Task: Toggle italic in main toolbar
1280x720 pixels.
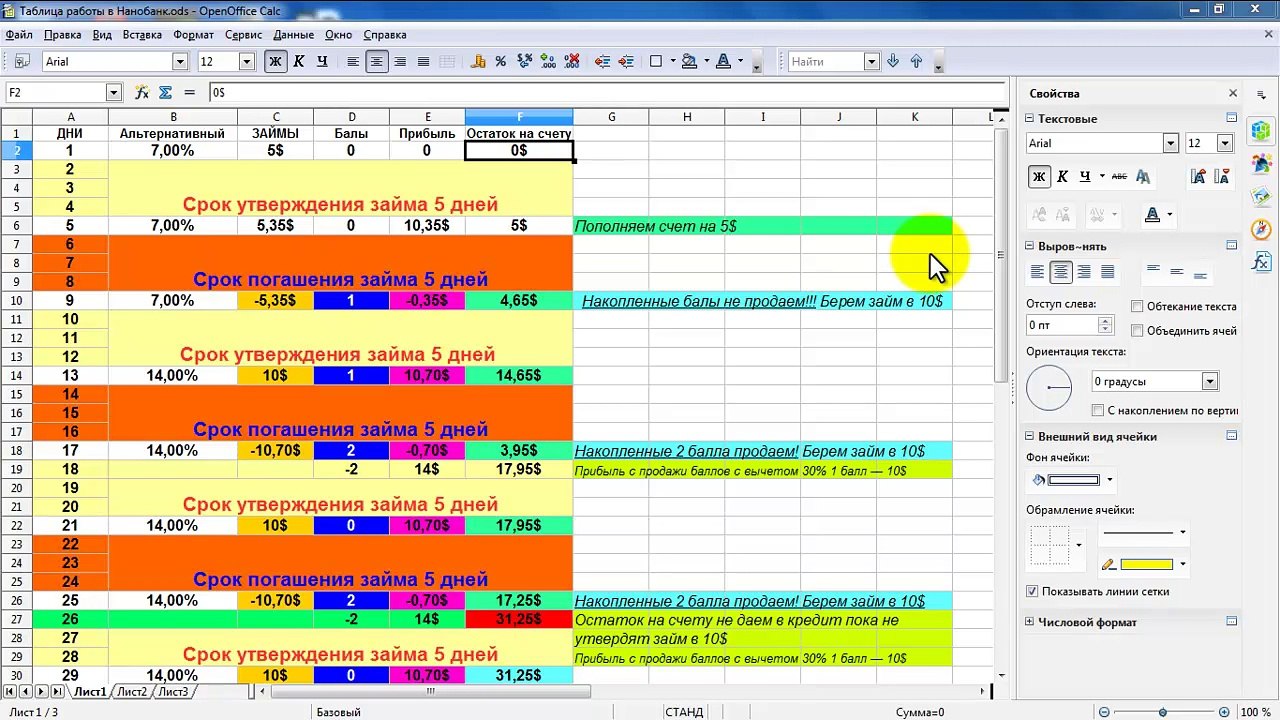Action: click(x=298, y=61)
